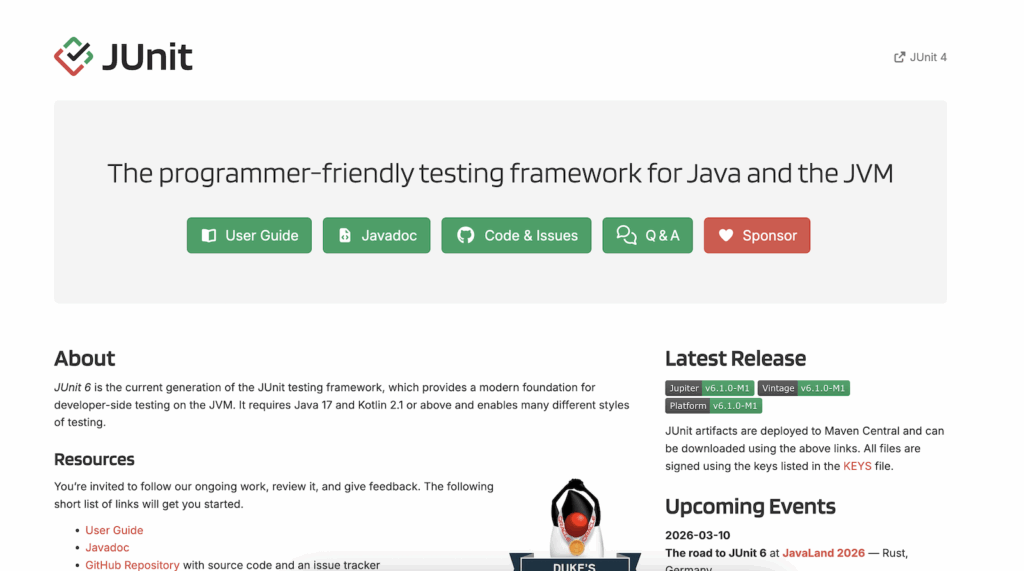
Task: Open the JavaLand 2026 event link
Action: click(823, 553)
